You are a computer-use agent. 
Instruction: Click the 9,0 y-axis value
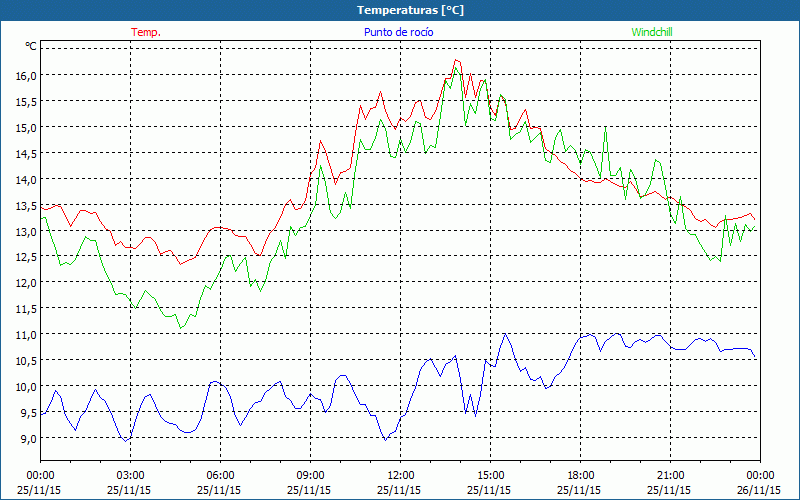[x=27, y=438]
